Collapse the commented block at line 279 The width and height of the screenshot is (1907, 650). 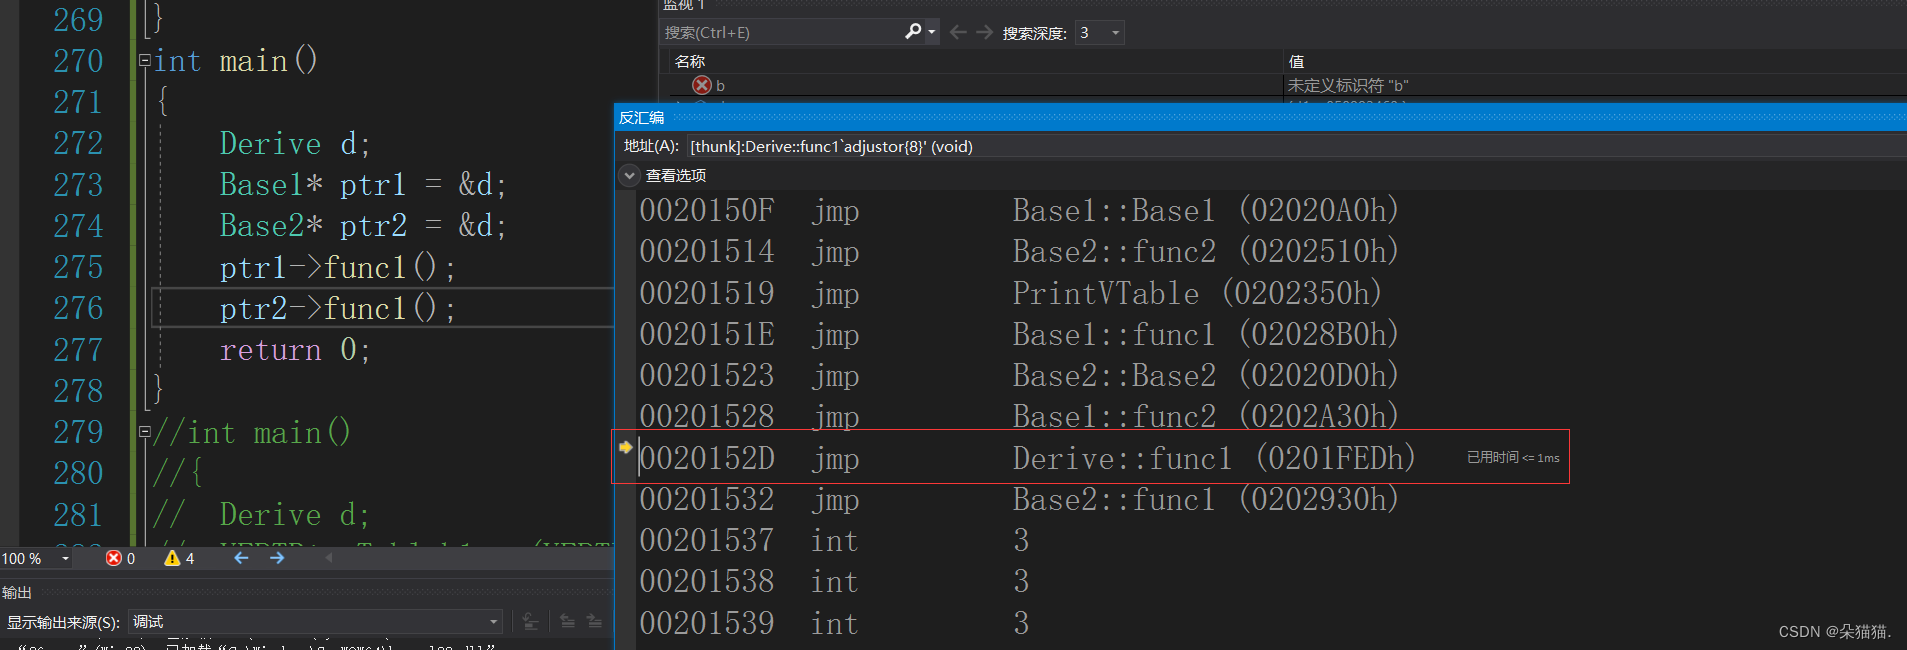(x=145, y=432)
